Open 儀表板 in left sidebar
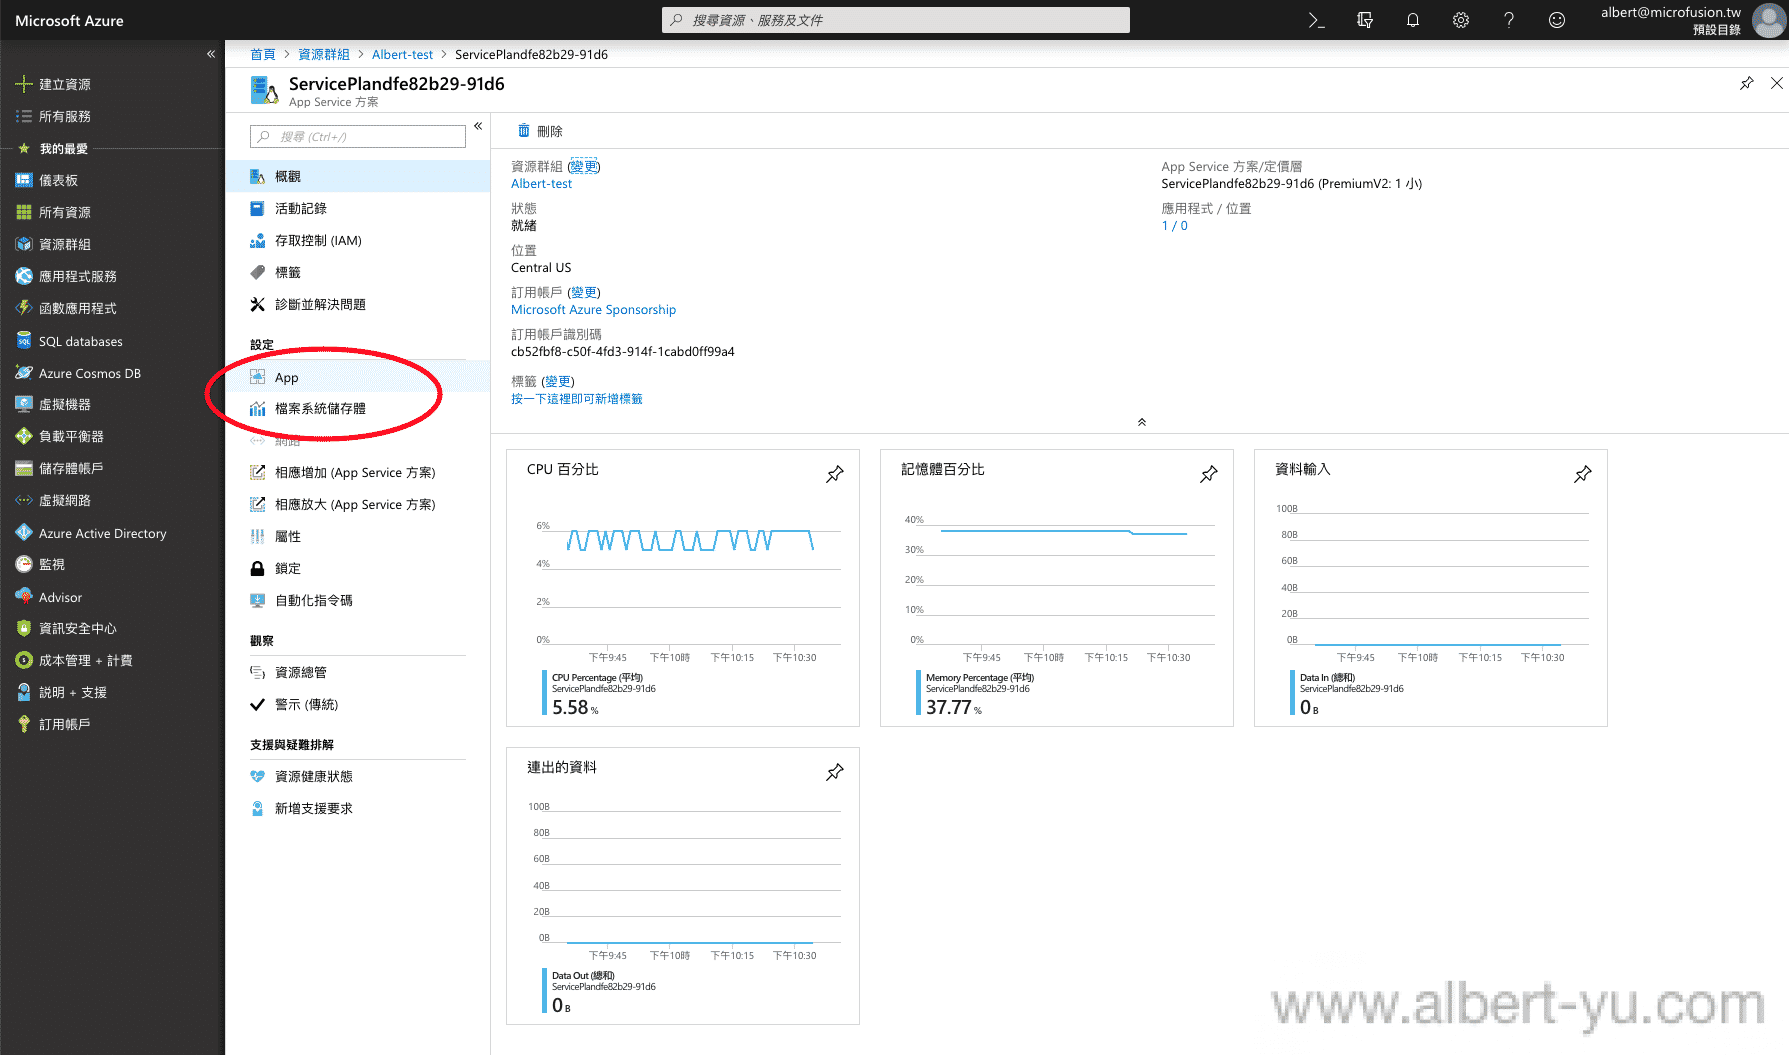Image resolution: width=1789 pixels, height=1055 pixels. [x=112, y=180]
